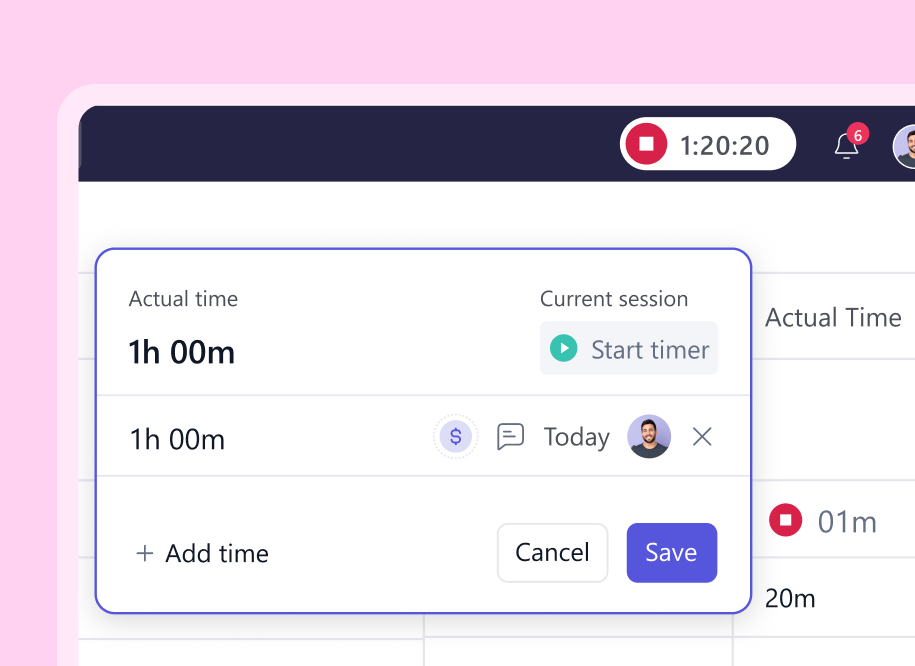This screenshot has height=666, width=915.
Task: Open the comment note icon
Action: pyautogui.click(x=510, y=437)
